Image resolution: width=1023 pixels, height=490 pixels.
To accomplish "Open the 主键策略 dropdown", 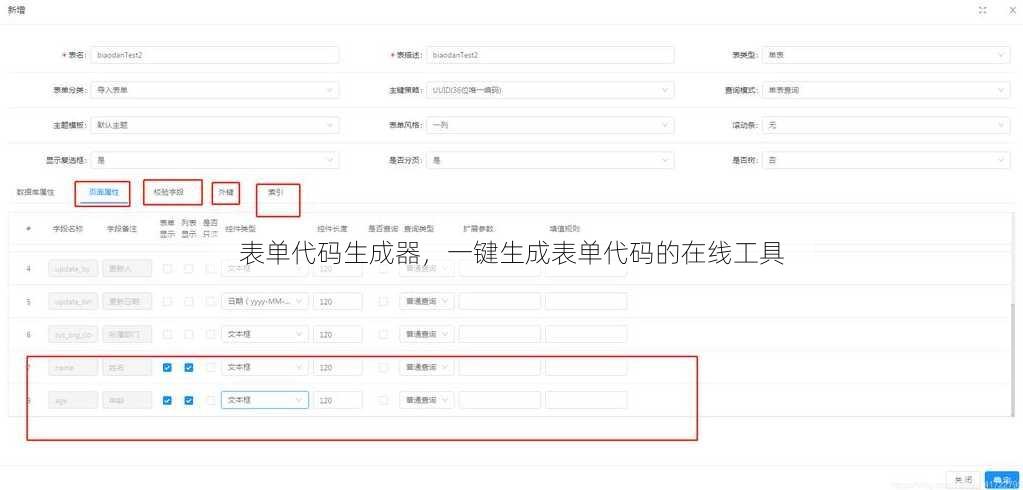I will point(550,90).
